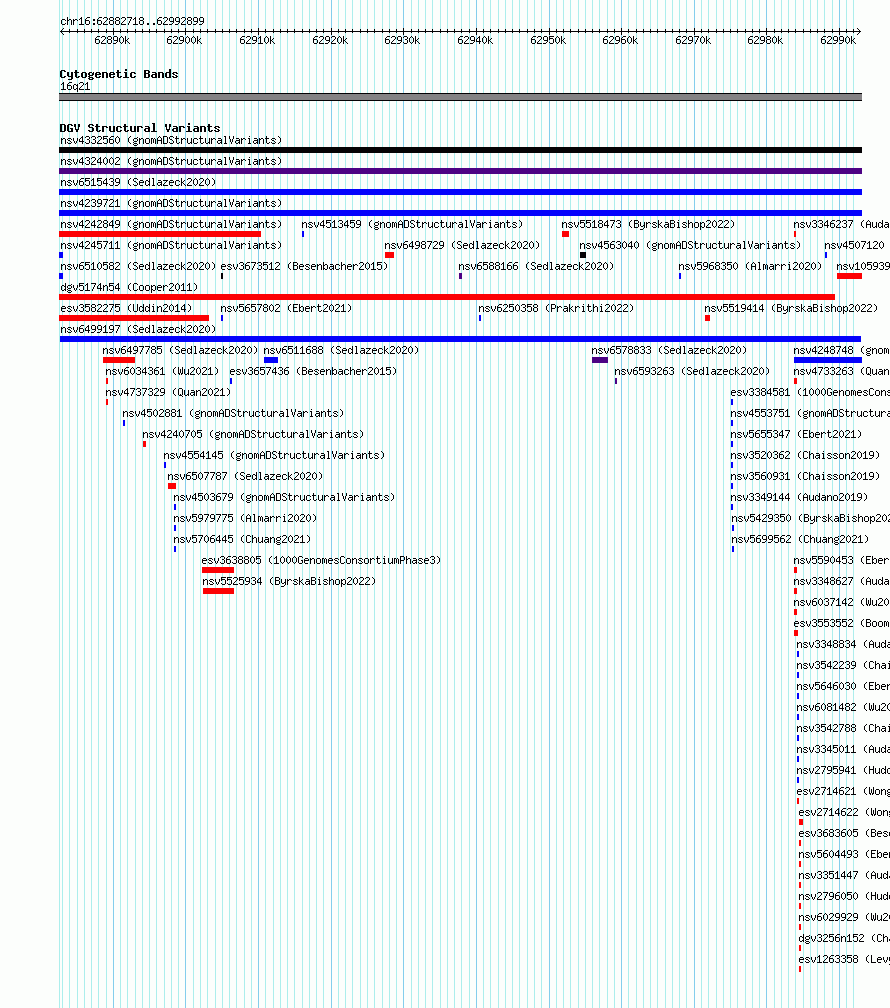Click the nsv4245711 variant label
This screenshot has height=1008, width=890.
coord(171,246)
